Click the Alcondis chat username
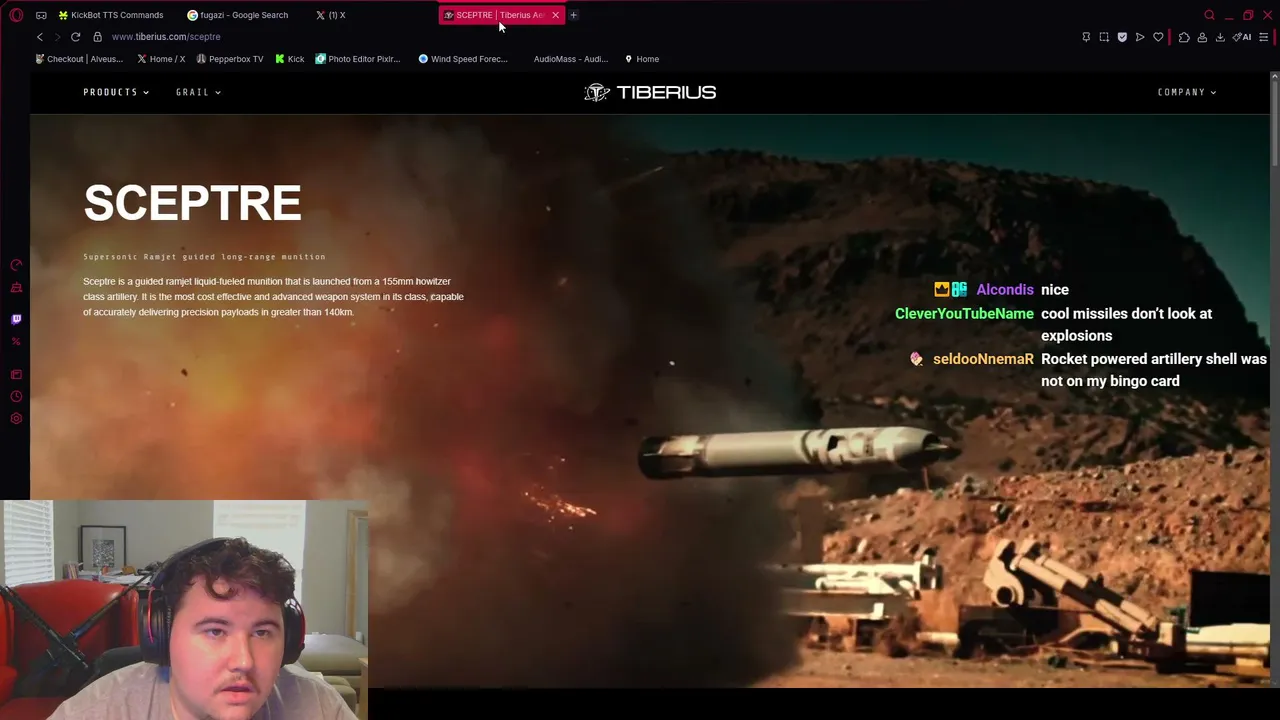 click(x=1005, y=290)
